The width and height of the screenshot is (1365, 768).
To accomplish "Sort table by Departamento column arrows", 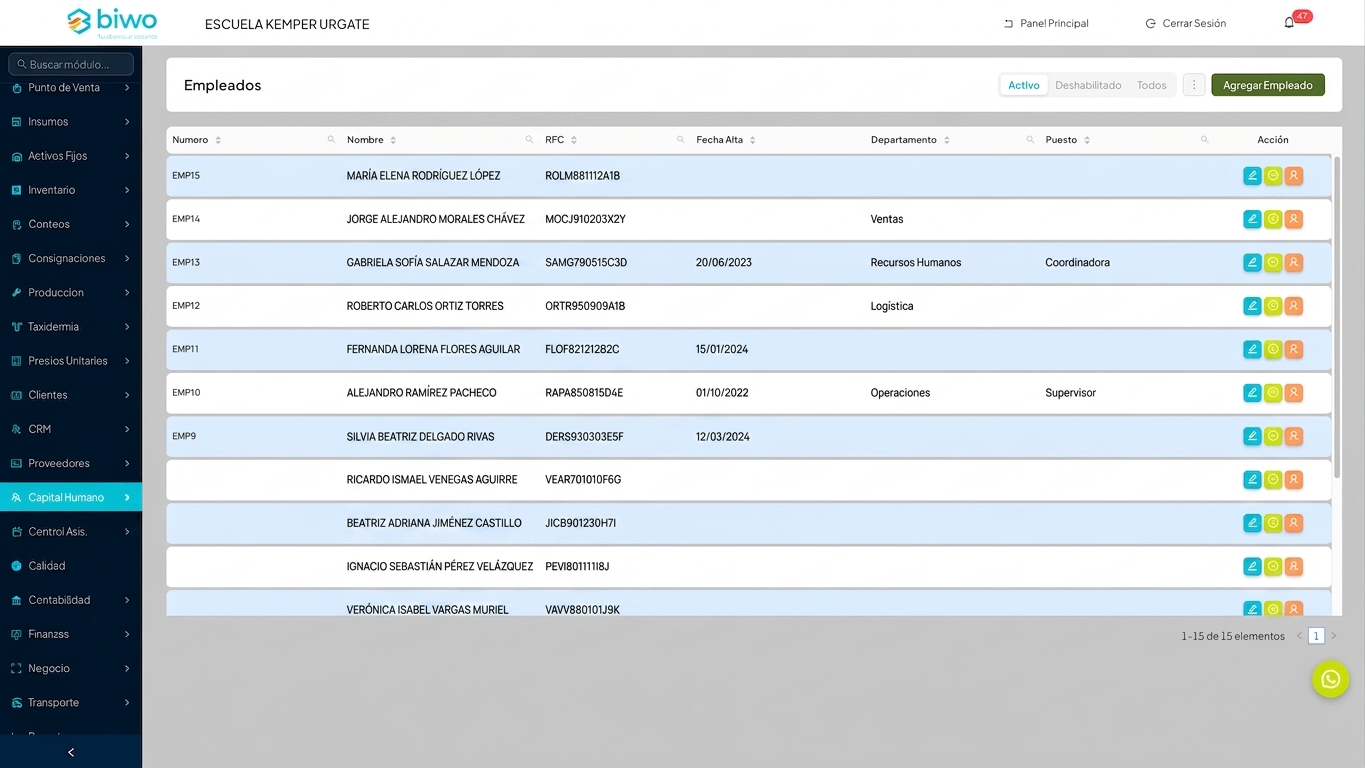I will (x=947, y=140).
